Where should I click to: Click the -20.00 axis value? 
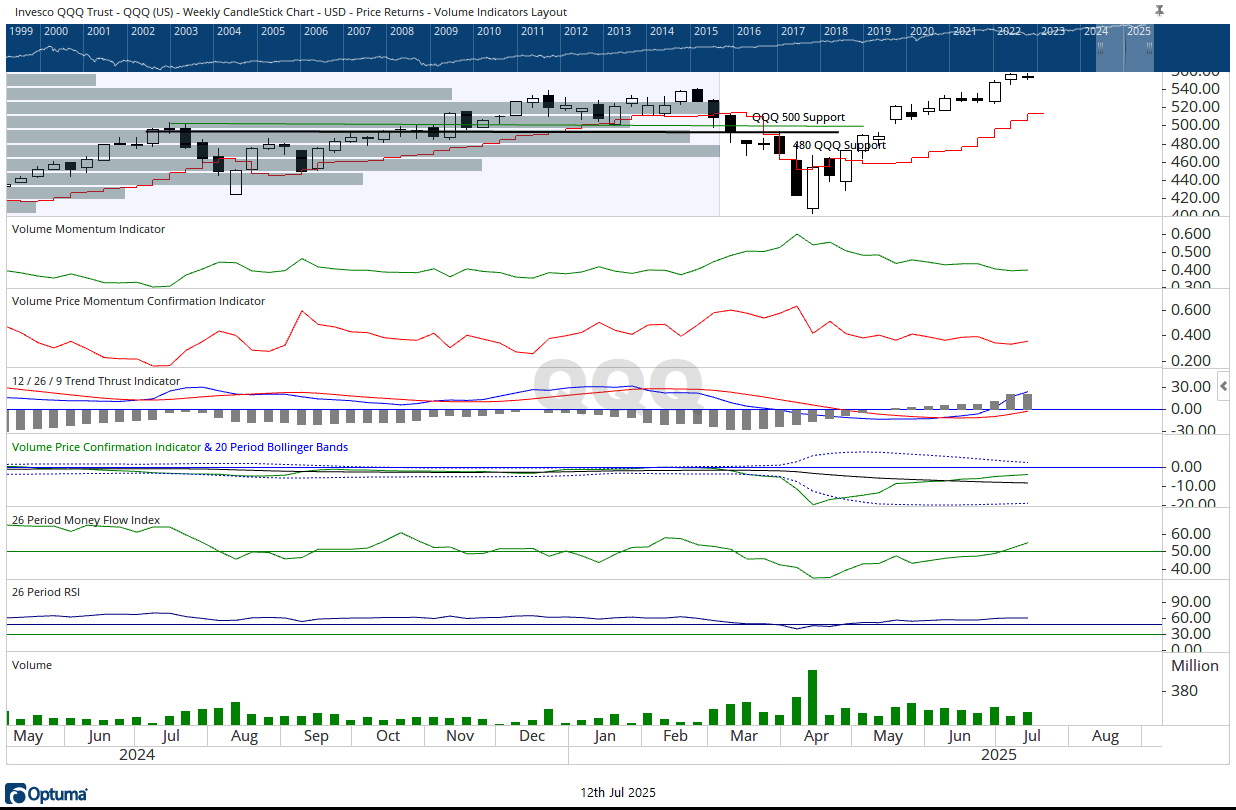1192,505
